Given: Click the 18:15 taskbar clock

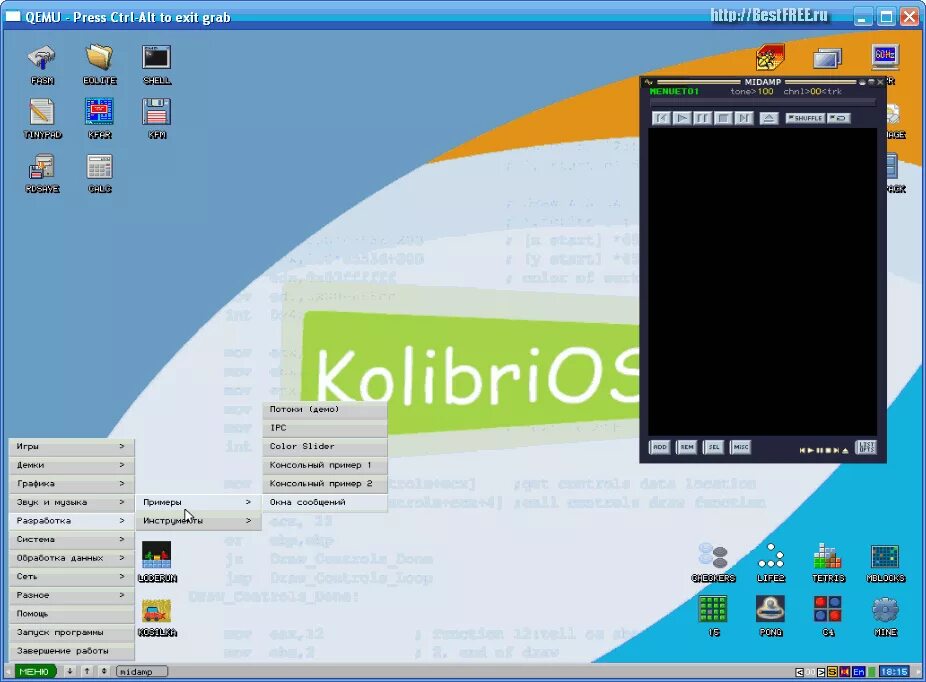Looking at the screenshot, I should [894, 671].
